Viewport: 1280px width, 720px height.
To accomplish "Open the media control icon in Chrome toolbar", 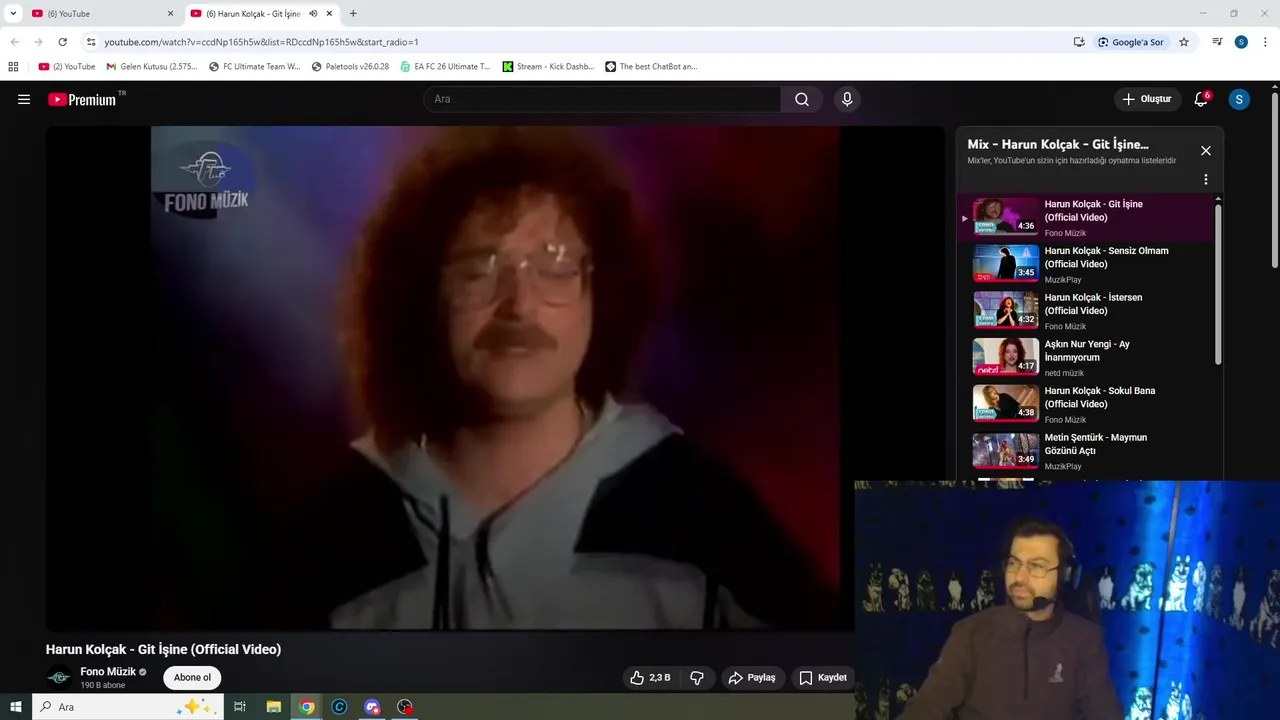I will tap(1217, 42).
